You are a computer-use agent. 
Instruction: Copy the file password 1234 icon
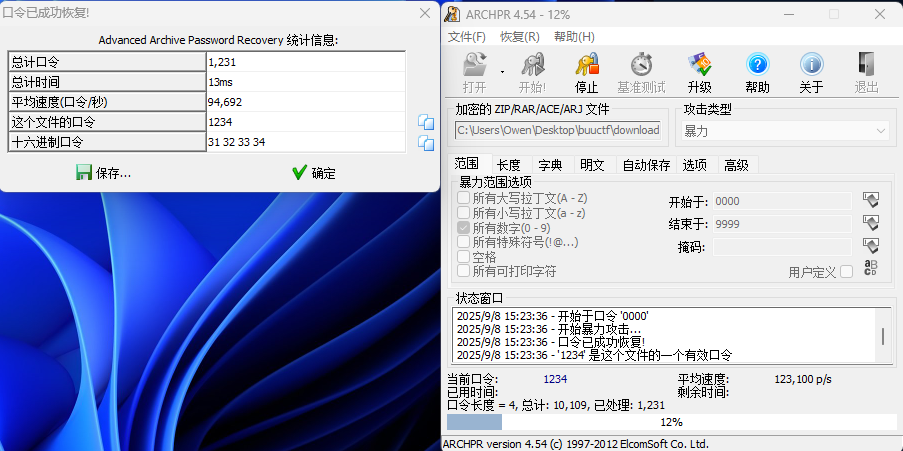coord(426,122)
